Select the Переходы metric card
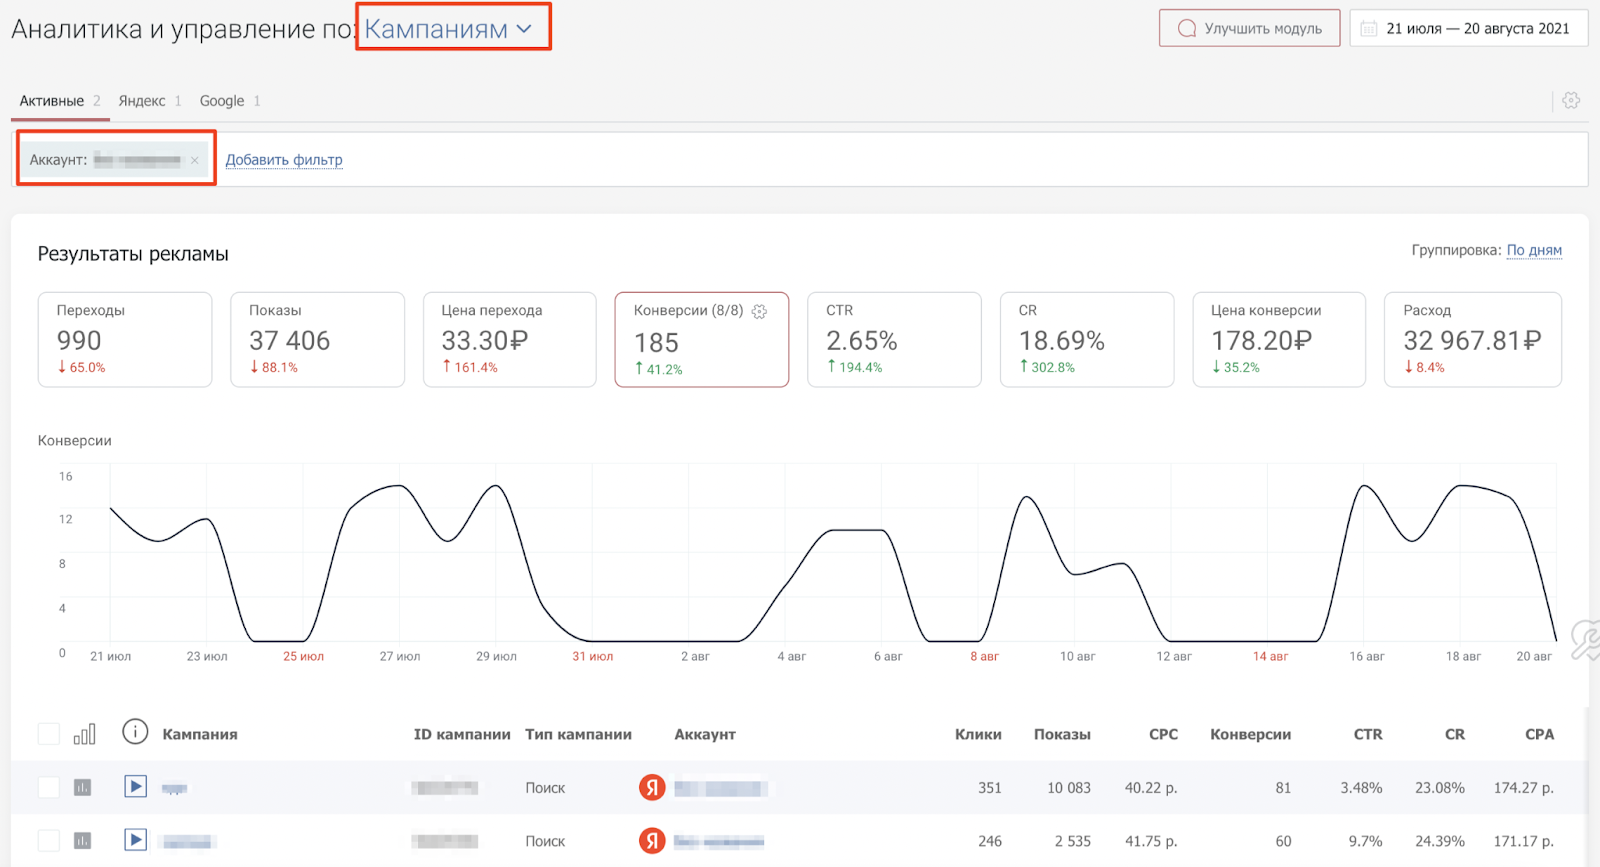 (125, 339)
